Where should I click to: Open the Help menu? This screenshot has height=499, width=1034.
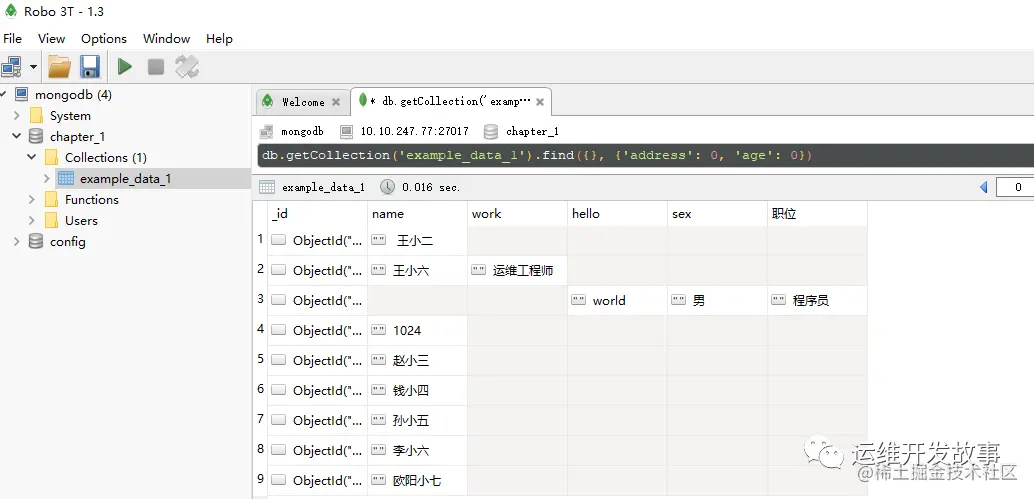[x=219, y=39]
